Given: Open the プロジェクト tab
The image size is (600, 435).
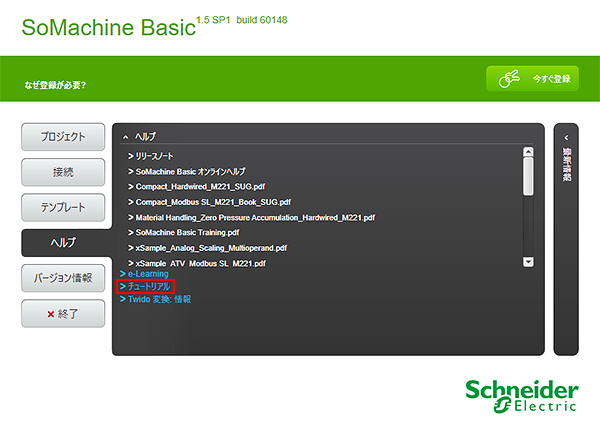Looking at the screenshot, I should tap(63, 137).
